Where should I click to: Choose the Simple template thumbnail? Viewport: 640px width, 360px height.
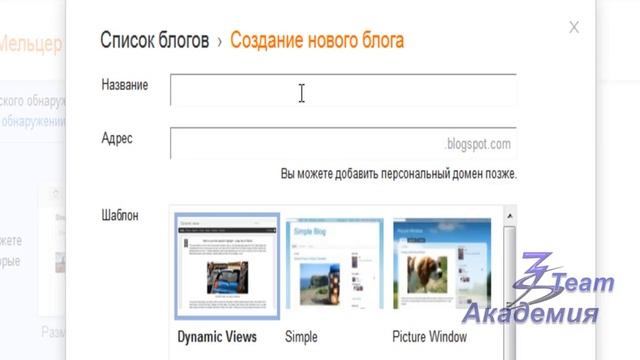coord(335,264)
